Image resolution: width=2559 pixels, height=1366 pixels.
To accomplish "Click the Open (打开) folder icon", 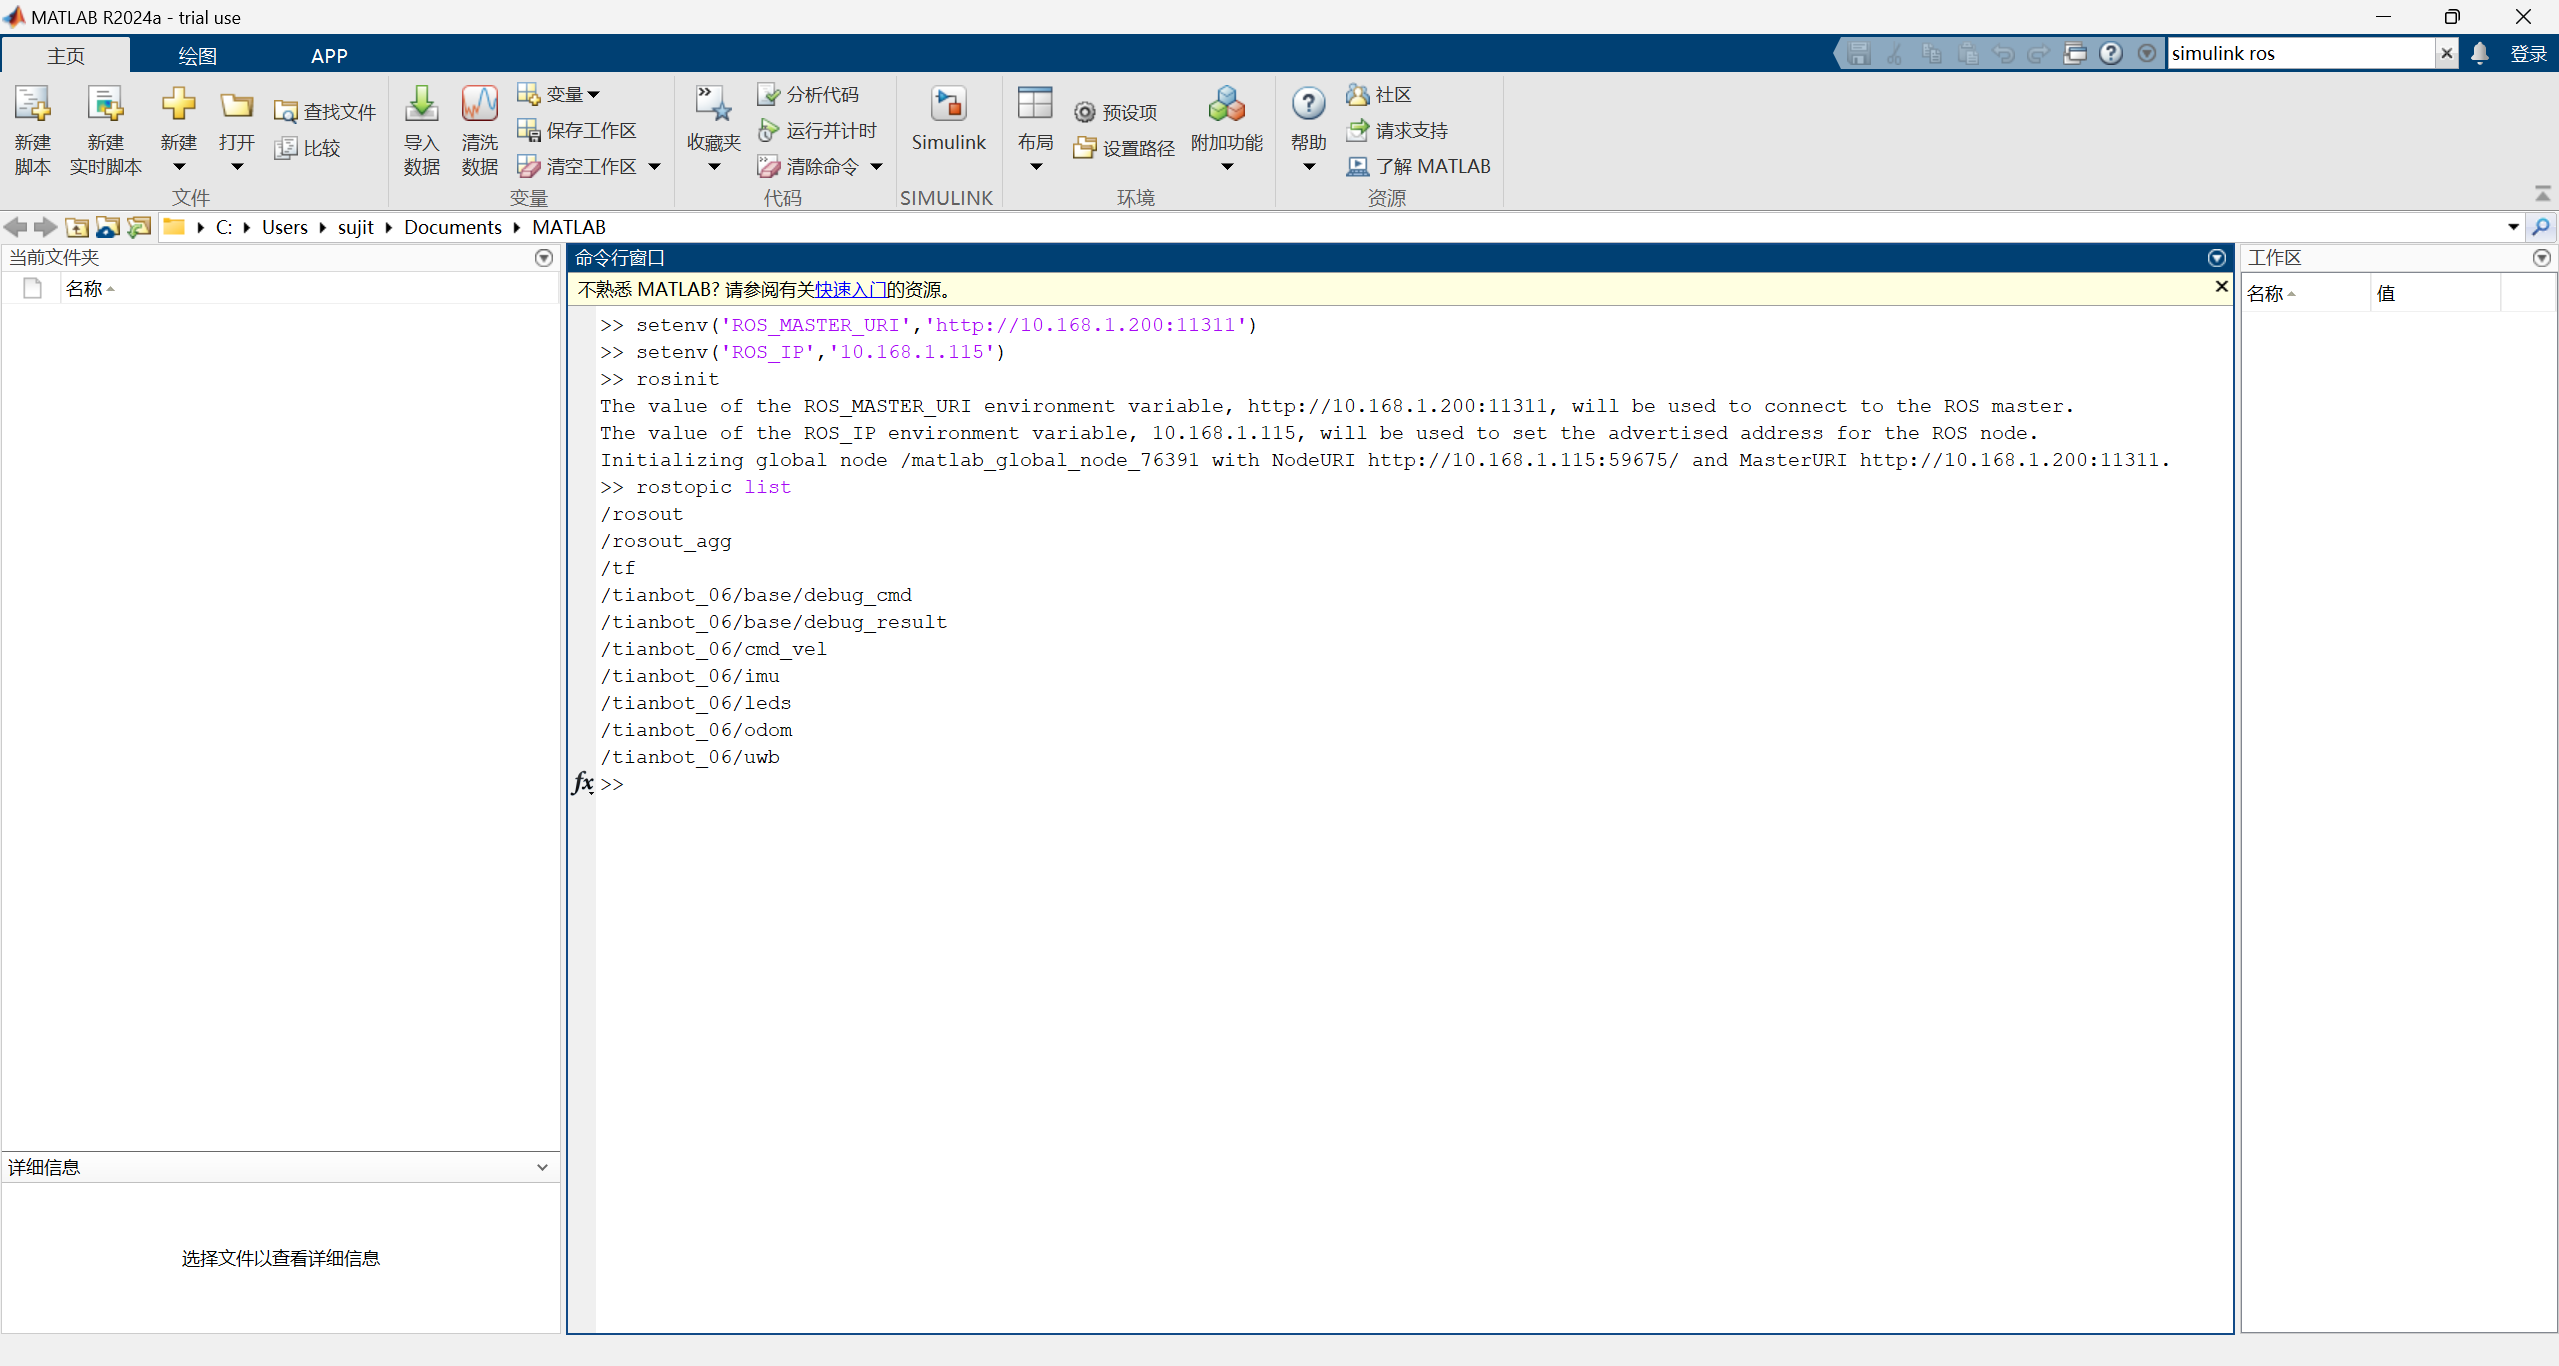I will 237,105.
